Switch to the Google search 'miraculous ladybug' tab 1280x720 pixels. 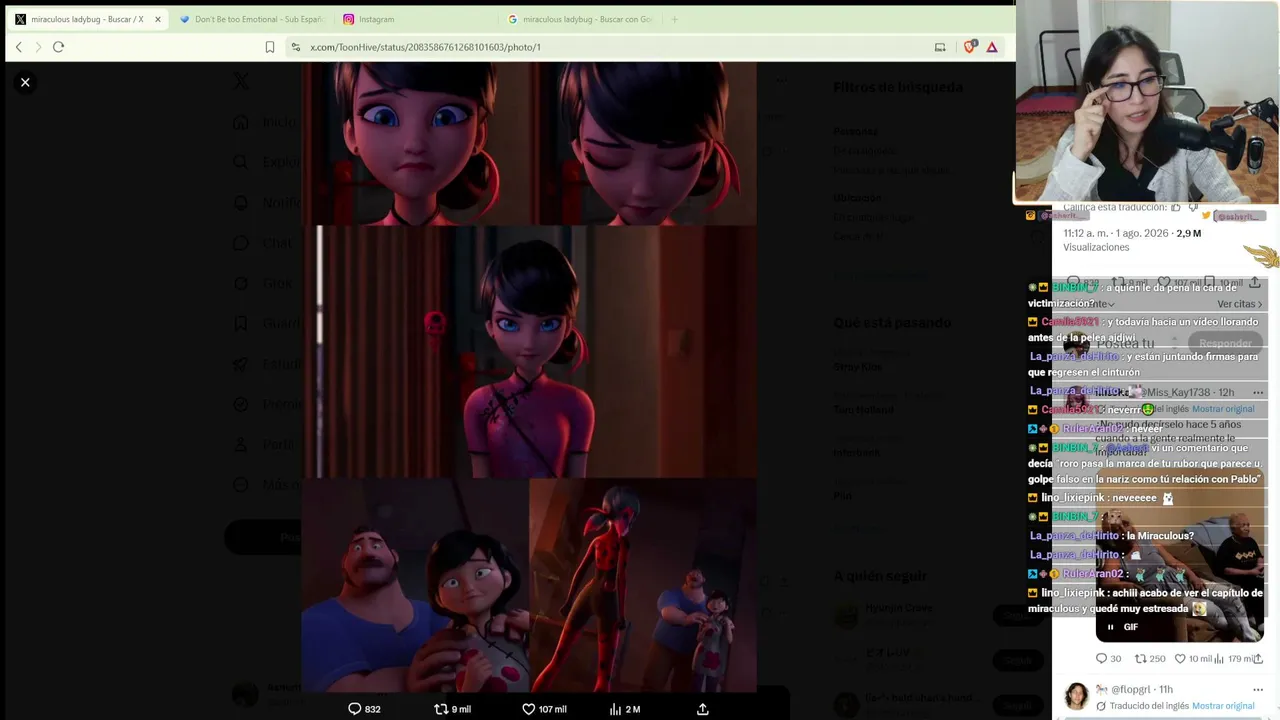(580, 19)
